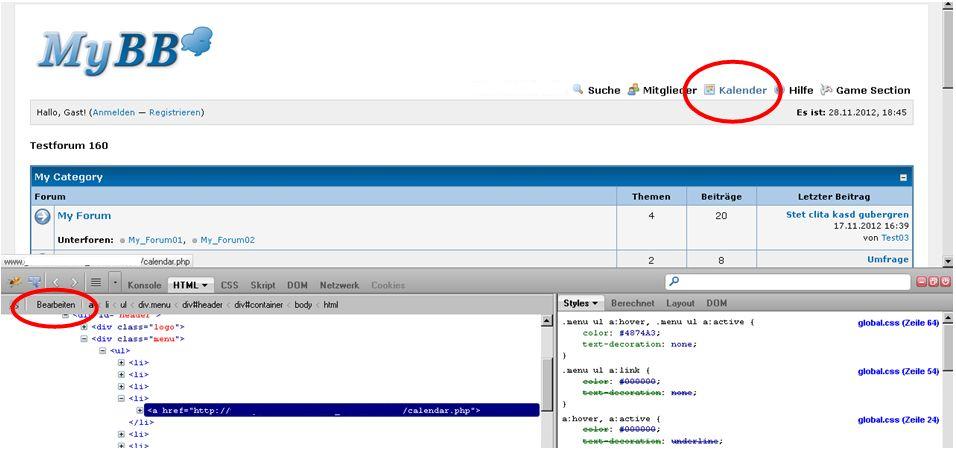Click the Suche menu link
956x449 pixels.
click(x=604, y=90)
